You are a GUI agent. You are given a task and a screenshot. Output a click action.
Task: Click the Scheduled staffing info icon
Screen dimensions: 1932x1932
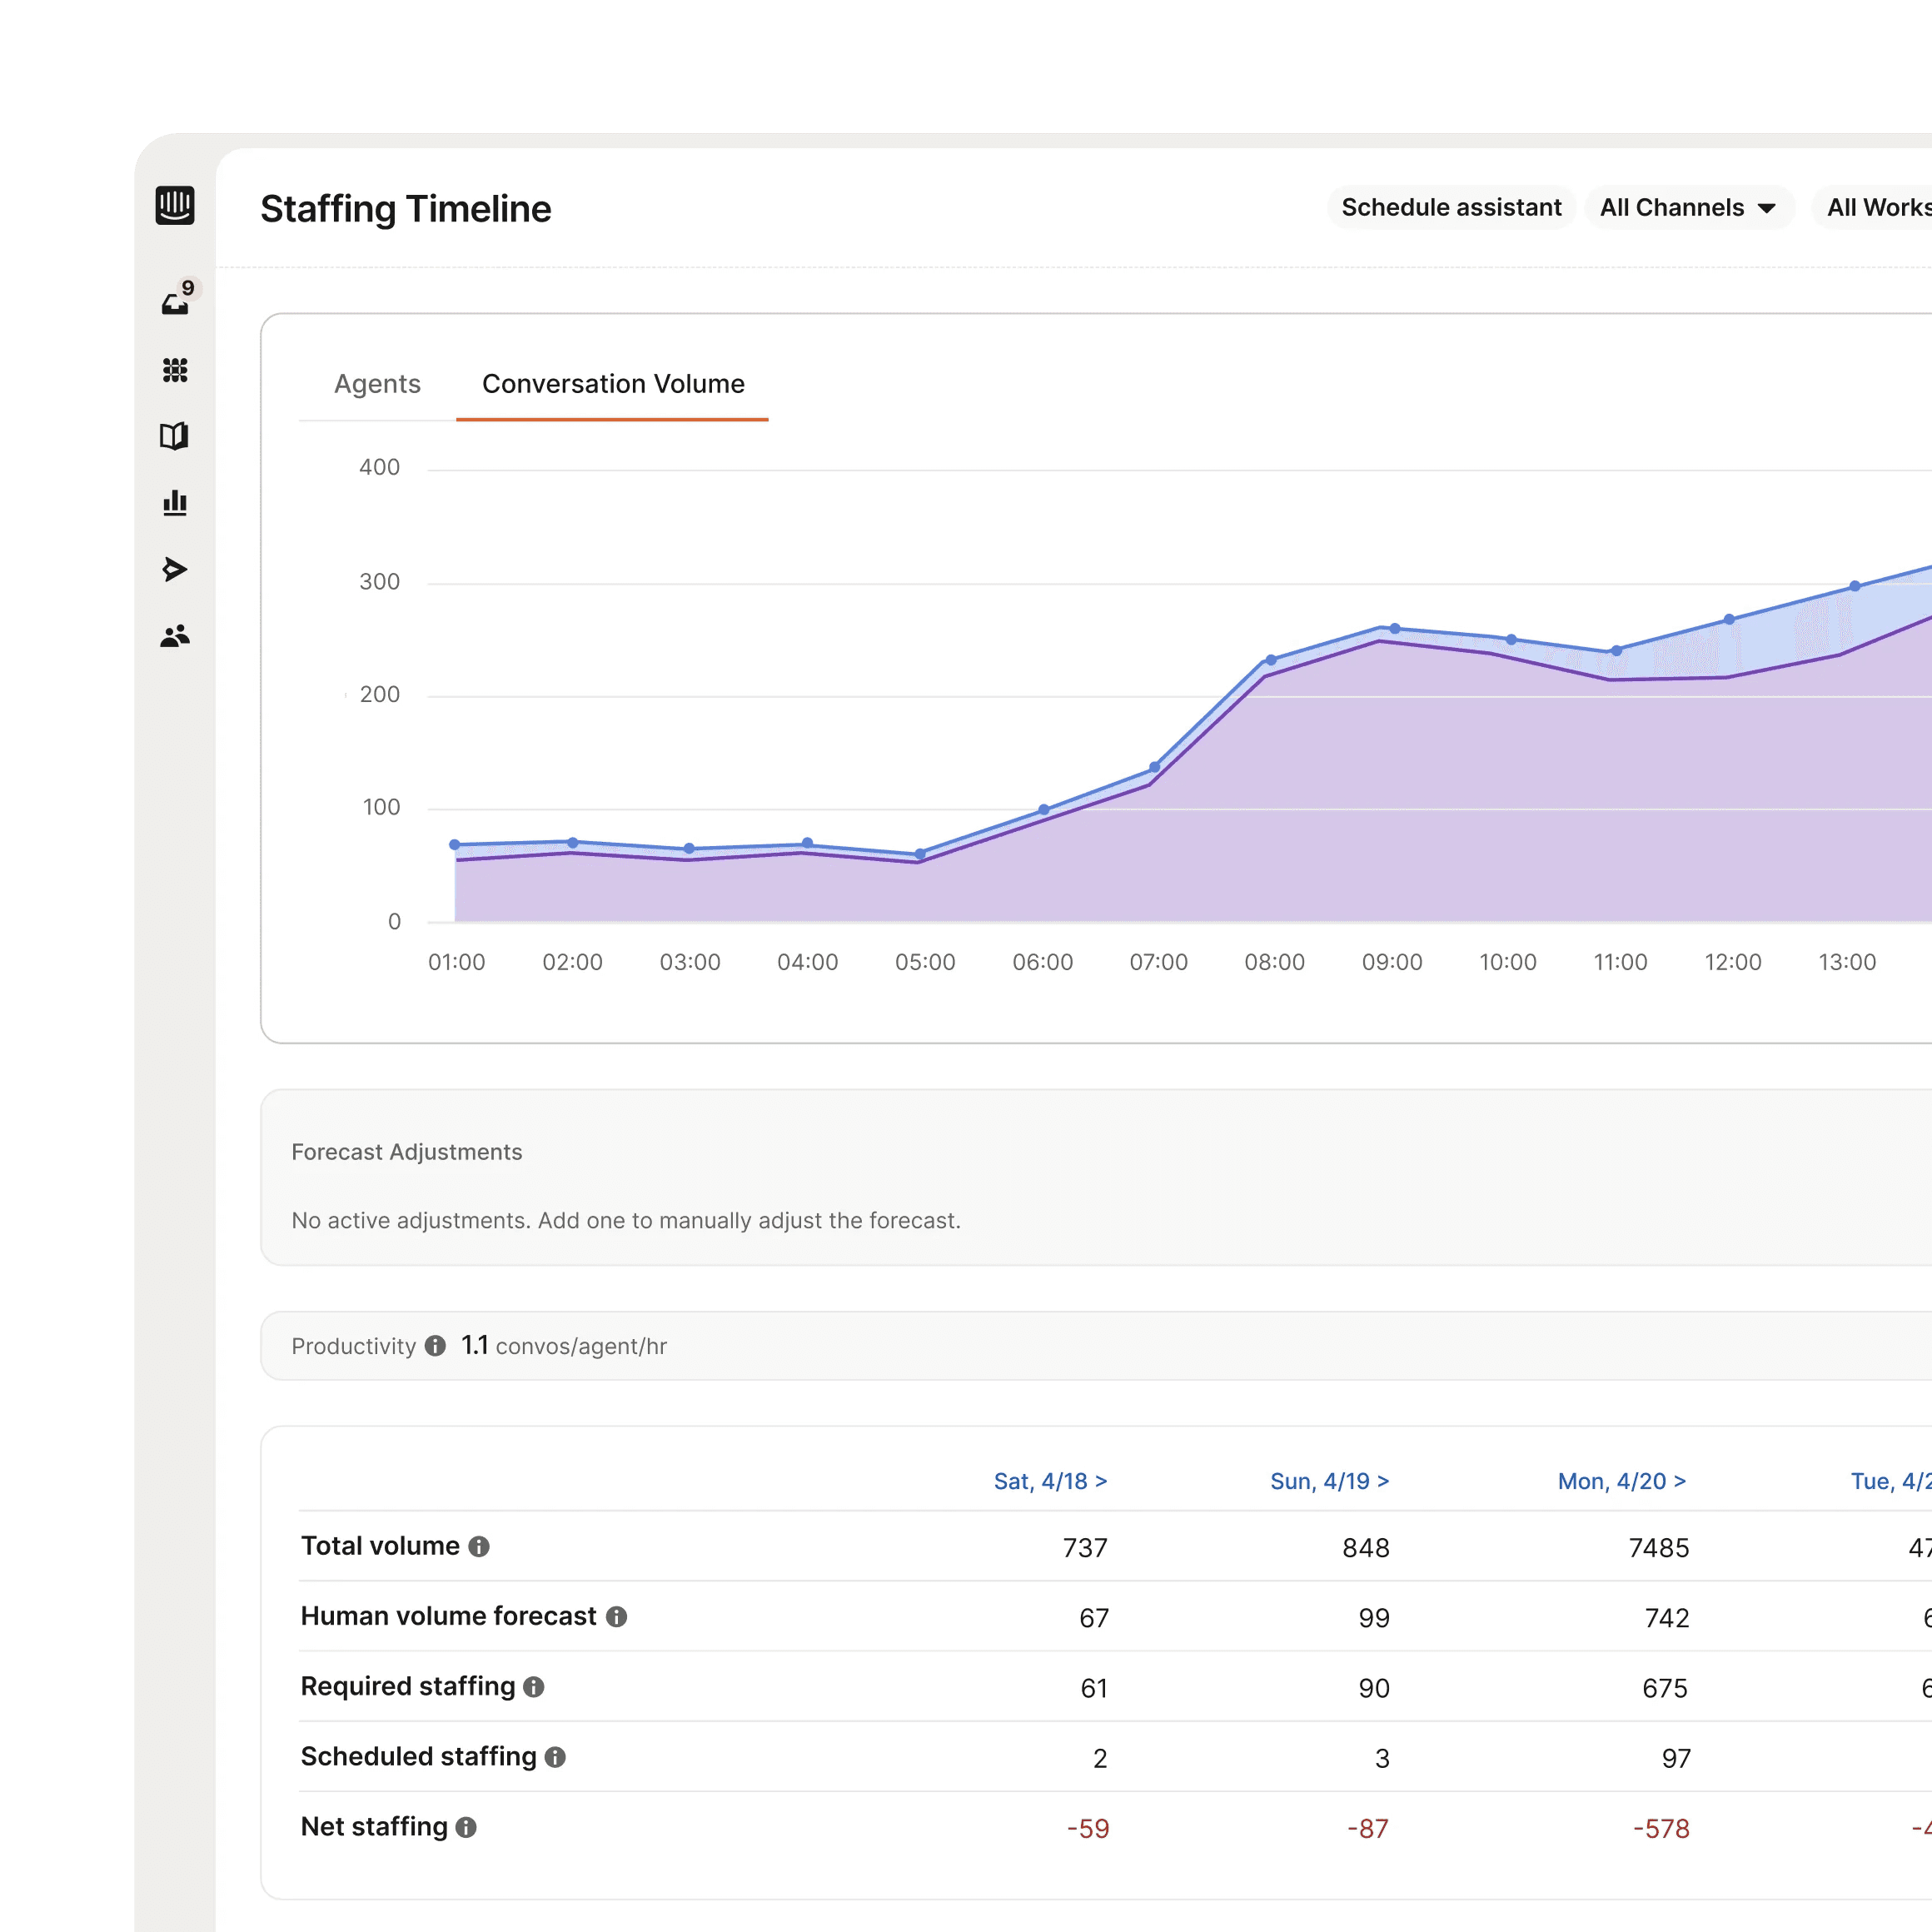point(555,1757)
